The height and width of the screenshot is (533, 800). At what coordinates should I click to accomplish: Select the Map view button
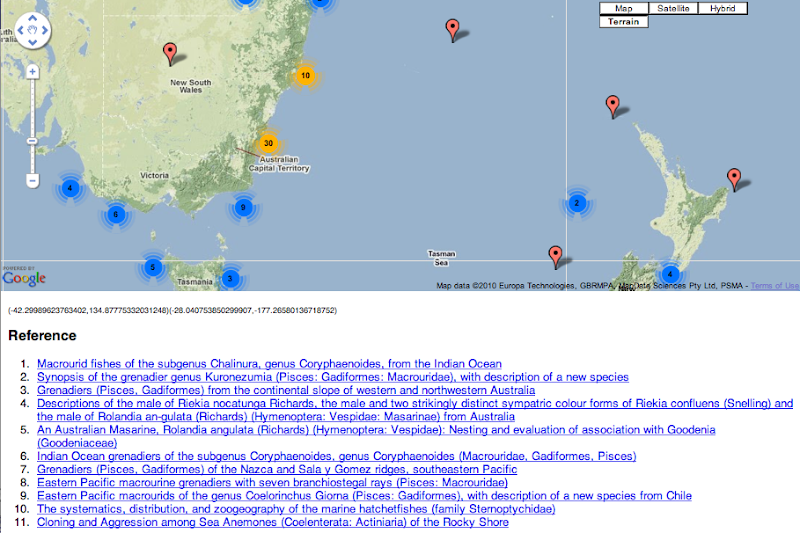[x=624, y=8]
